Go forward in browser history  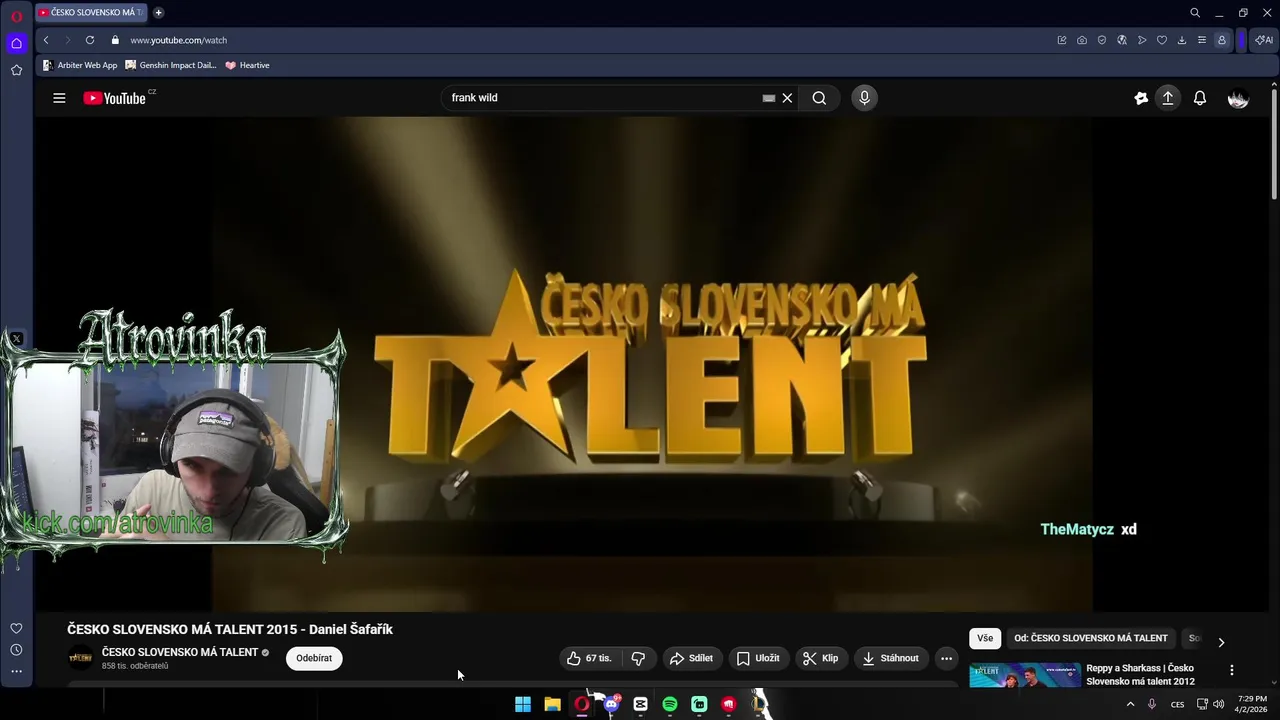tap(68, 40)
